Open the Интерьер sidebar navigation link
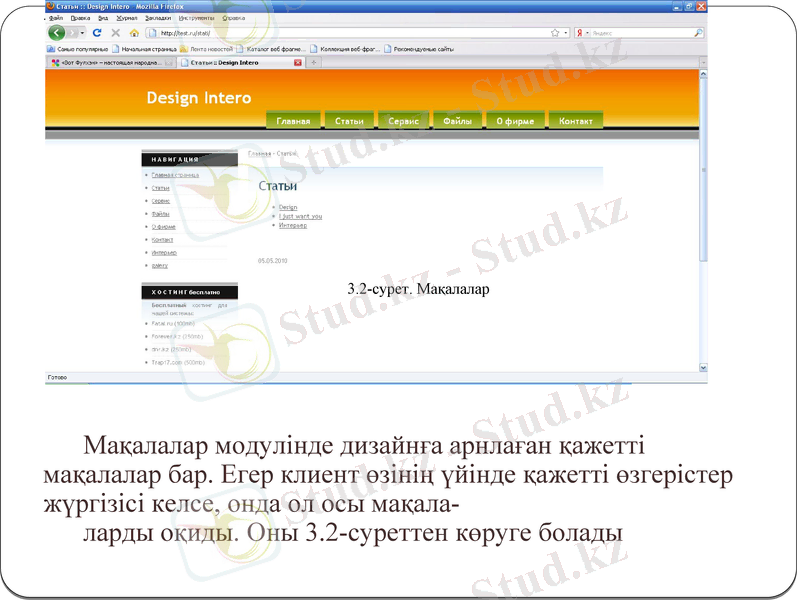 164,252
